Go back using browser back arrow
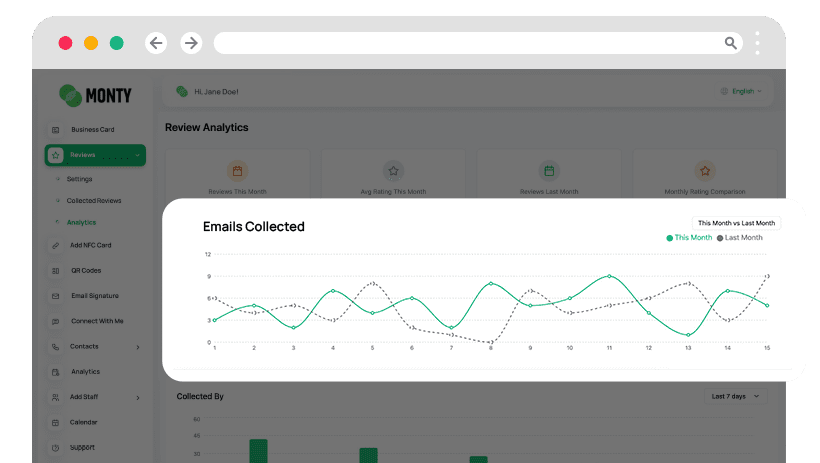 (x=156, y=43)
